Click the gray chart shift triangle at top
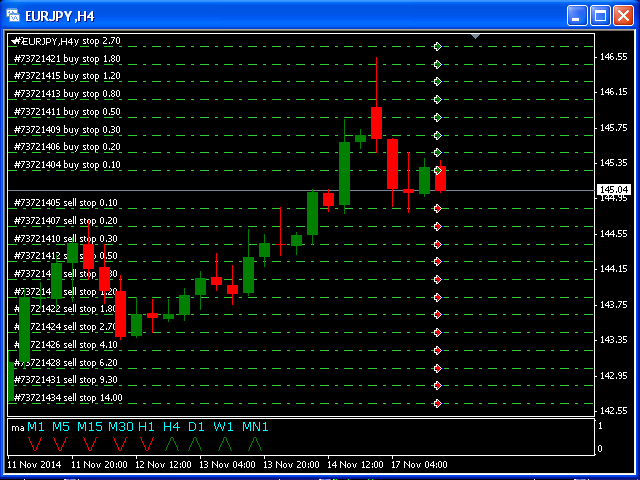Viewport: 640px width, 480px height. pyautogui.click(x=476, y=37)
